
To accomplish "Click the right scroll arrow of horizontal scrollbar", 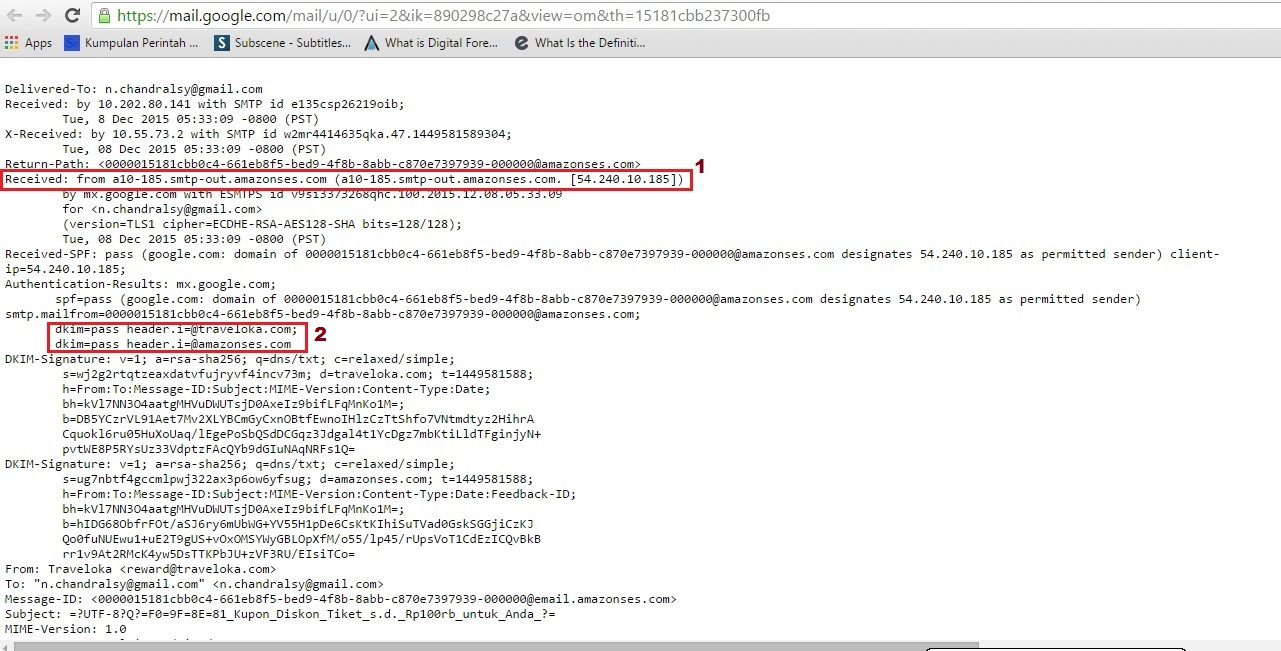I will click(x=1274, y=645).
